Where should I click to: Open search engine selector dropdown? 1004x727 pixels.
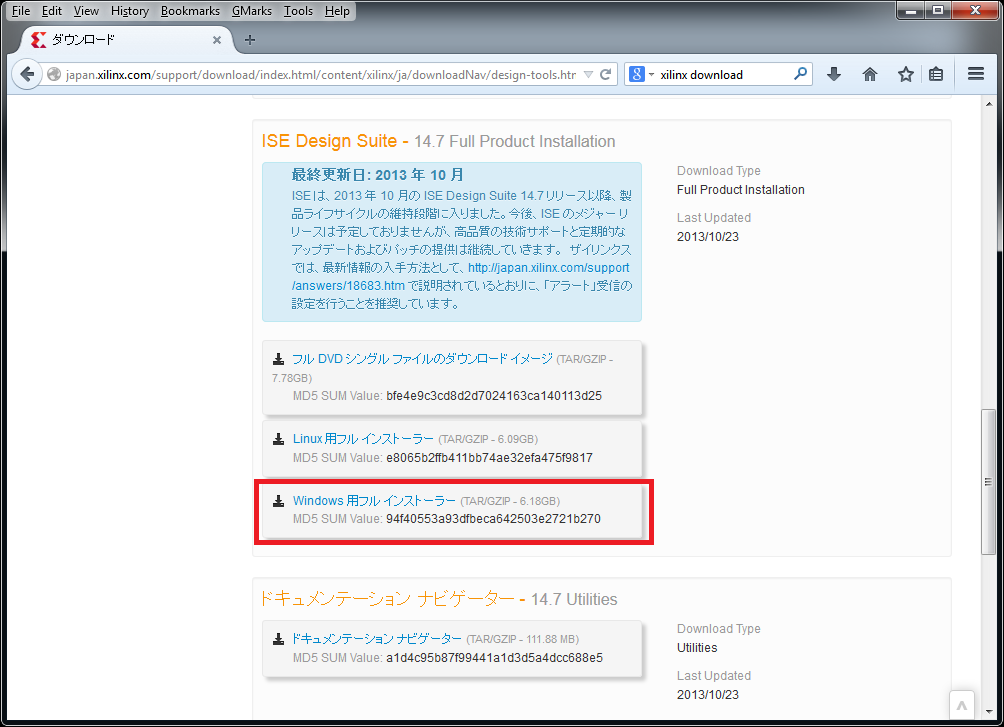point(651,74)
